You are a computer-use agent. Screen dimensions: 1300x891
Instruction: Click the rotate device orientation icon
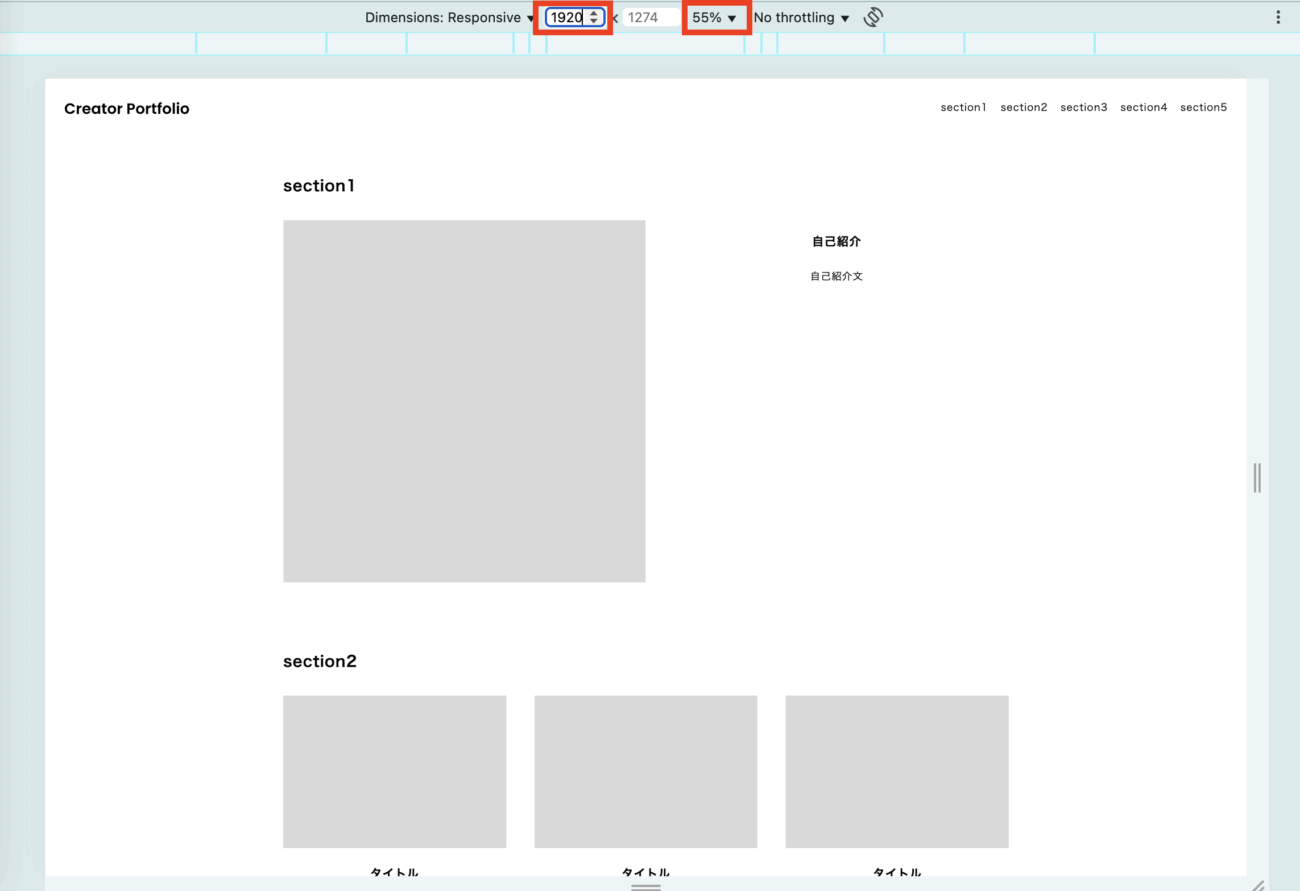pos(873,17)
